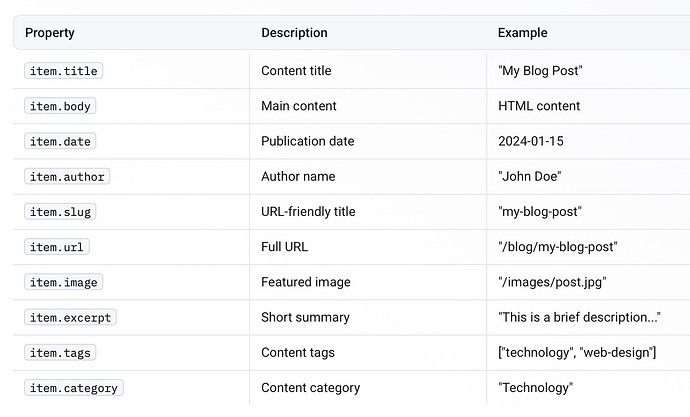Click the "My Blog Post" example text
Viewport: 690px width, 417px height.
539,71
